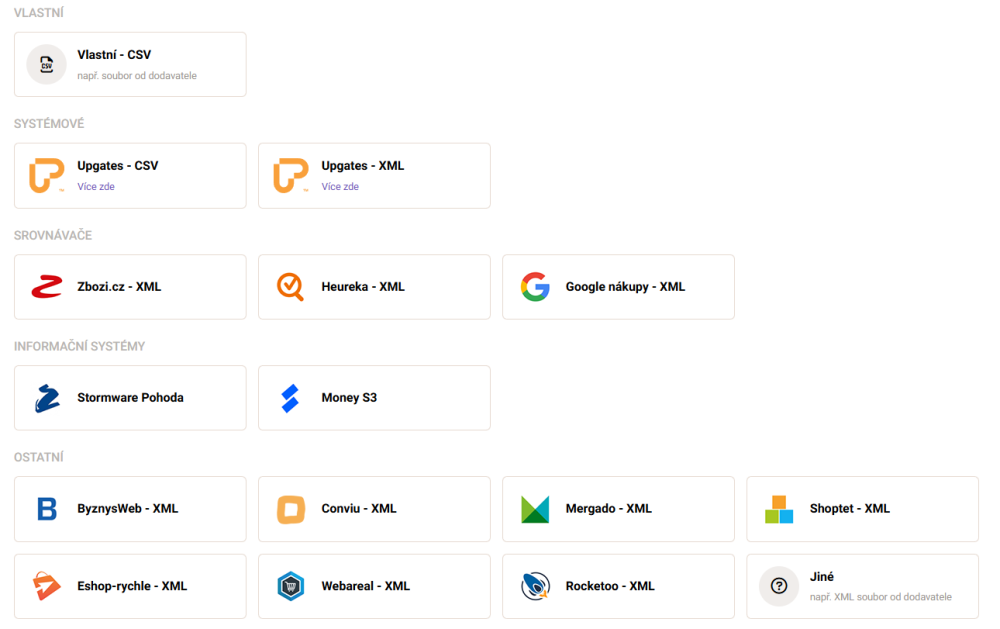The height and width of the screenshot is (629, 1000).
Task: Pick the Heureka - XML label
Action: [x=363, y=287]
